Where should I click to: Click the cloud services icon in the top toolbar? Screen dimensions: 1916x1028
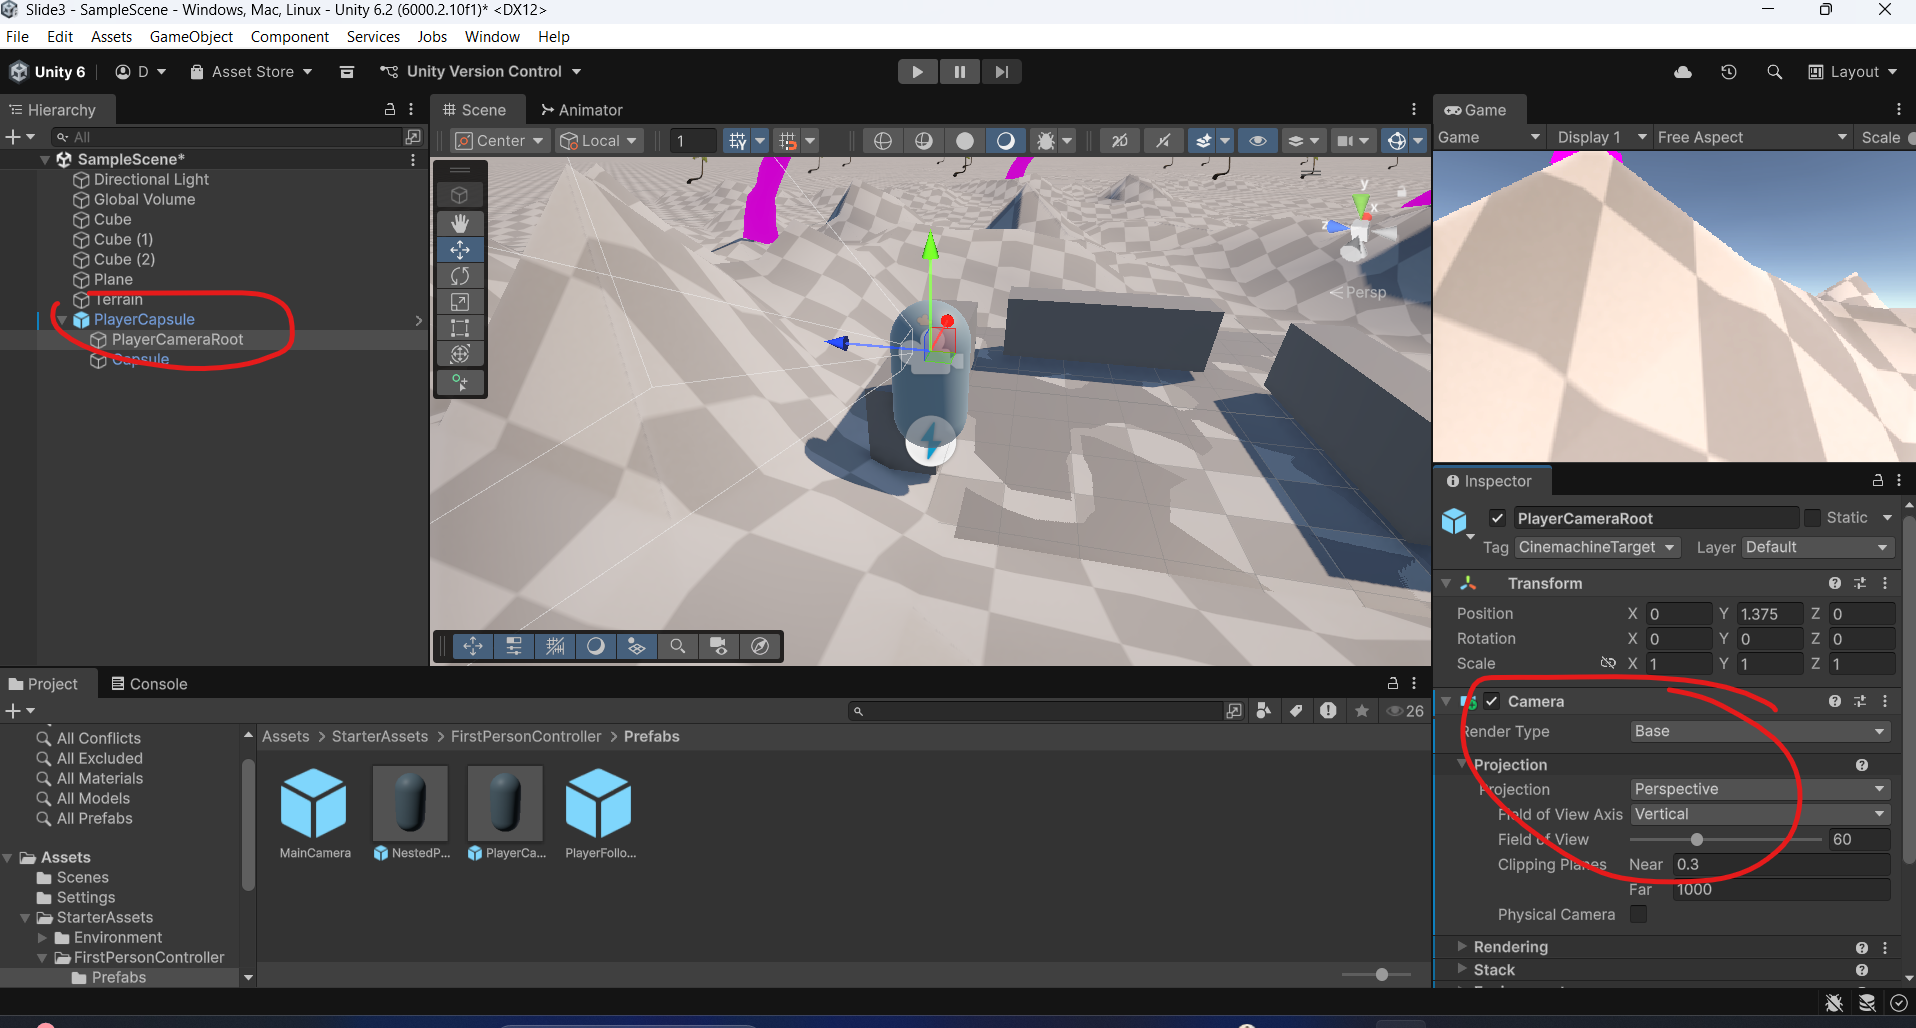pyautogui.click(x=1684, y=71)
